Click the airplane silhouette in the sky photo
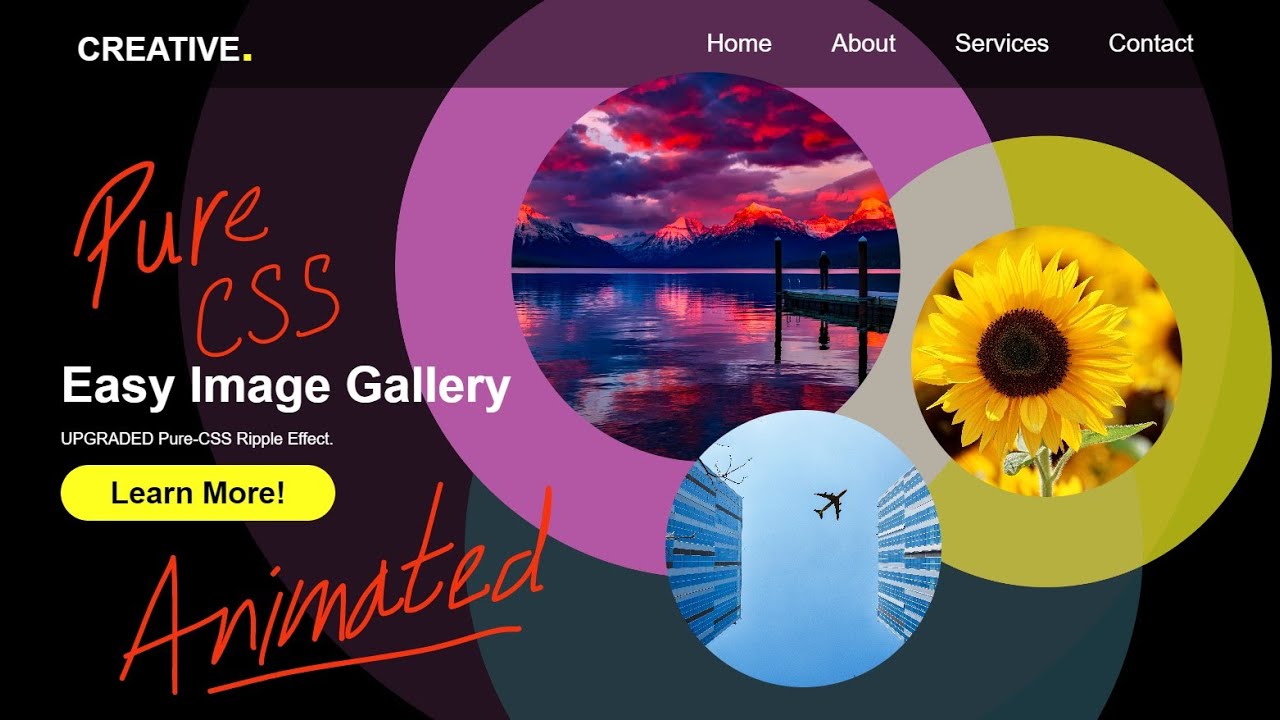This screenshot has width=1280, height=720. coord(830,503)
